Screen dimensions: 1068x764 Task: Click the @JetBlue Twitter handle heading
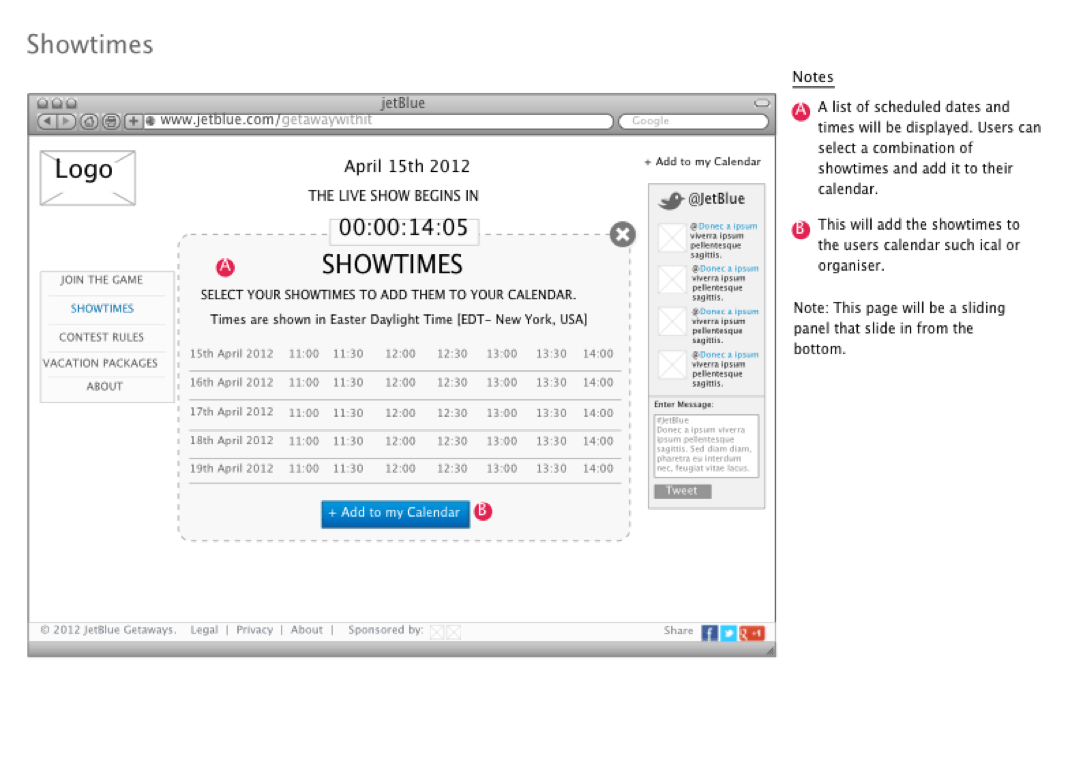tap(717, 199)
